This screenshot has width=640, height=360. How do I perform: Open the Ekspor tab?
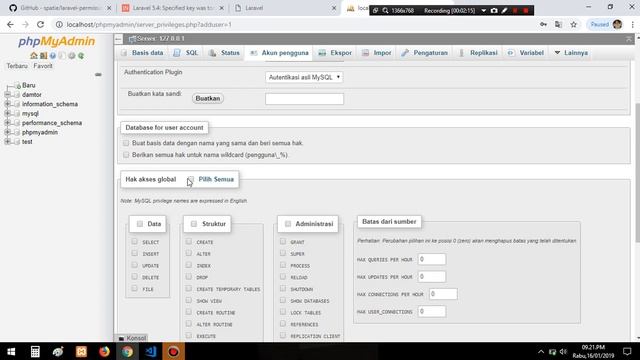pyautogui.click(x=336, y=53)
